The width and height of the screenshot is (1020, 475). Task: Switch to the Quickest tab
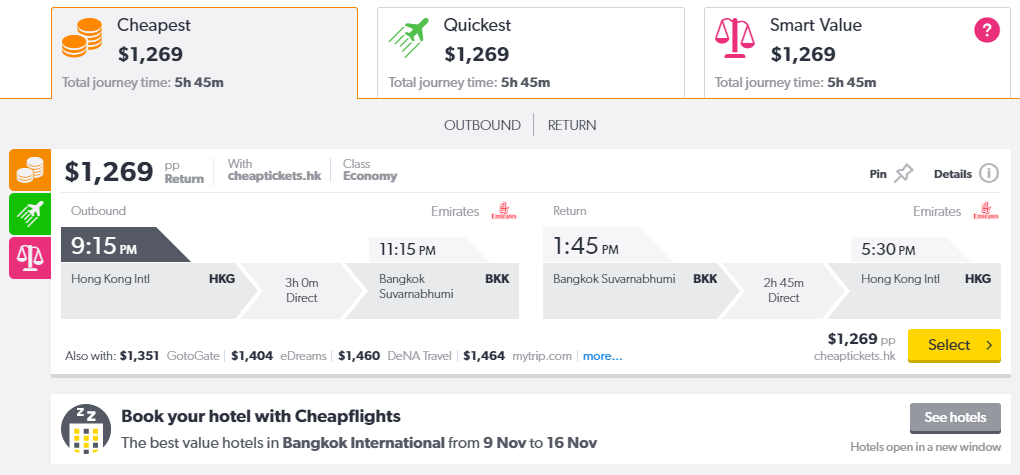(x=531, y=53)
